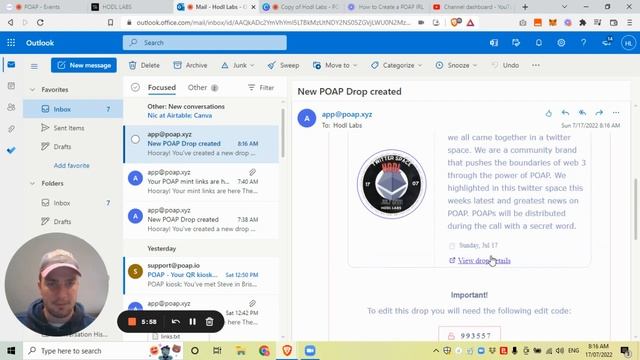This screenshot has height=360, width=640.
Task: Open the 7:40 AM mint links email
Action: 202,182
